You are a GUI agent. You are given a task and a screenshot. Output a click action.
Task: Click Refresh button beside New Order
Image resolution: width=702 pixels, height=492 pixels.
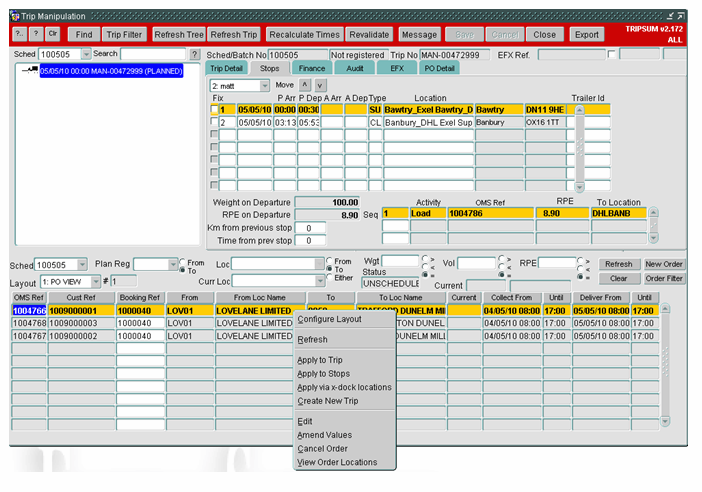(619, 264)
